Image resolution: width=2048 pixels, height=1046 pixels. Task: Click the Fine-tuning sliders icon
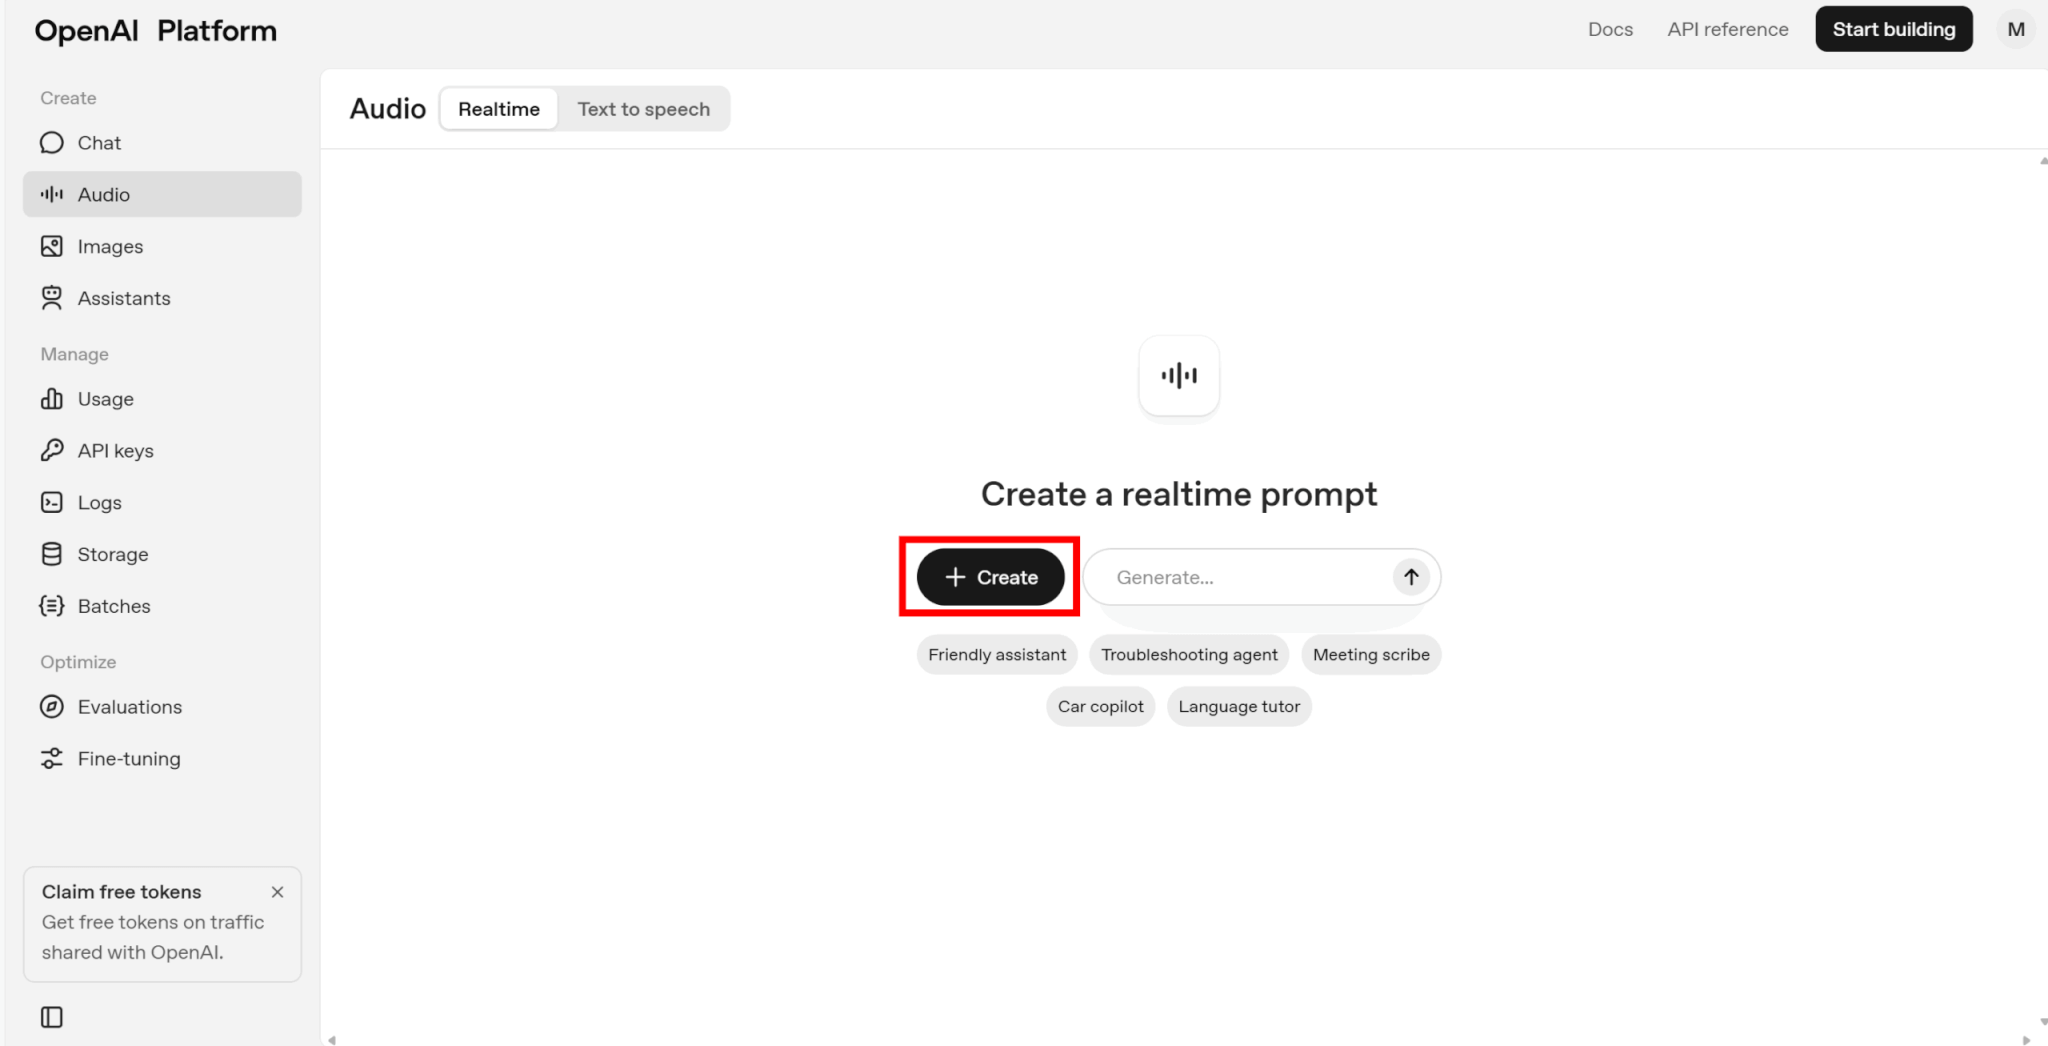point(52,759)
